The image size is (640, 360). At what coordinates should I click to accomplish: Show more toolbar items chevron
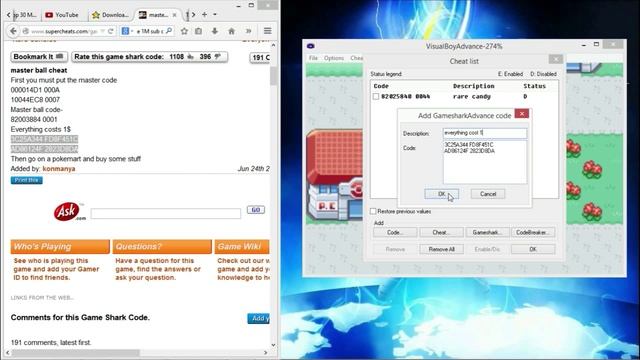tap(248, 31)
